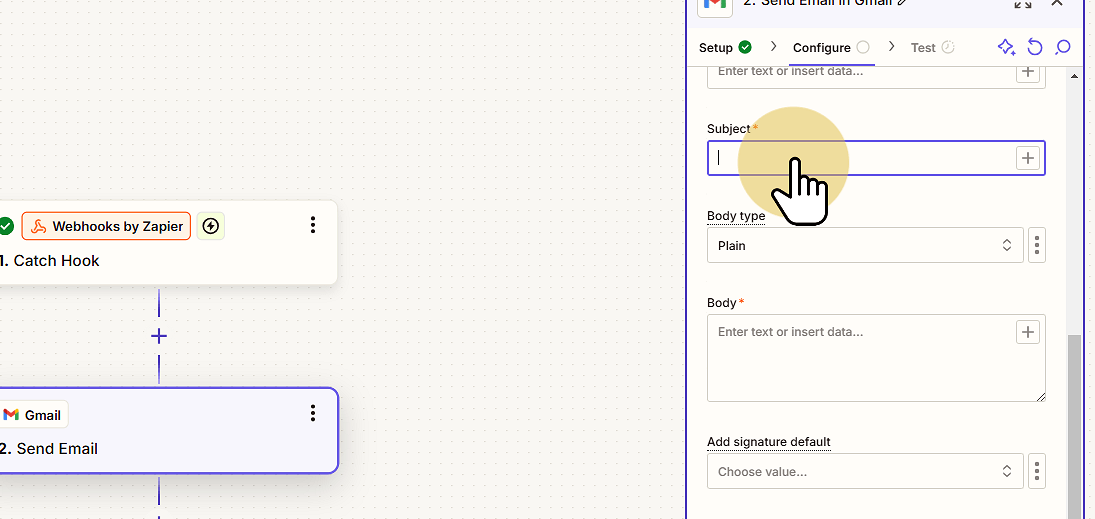Open options dots beside Add signature default
The image size is (1095, 519).
1037,472
